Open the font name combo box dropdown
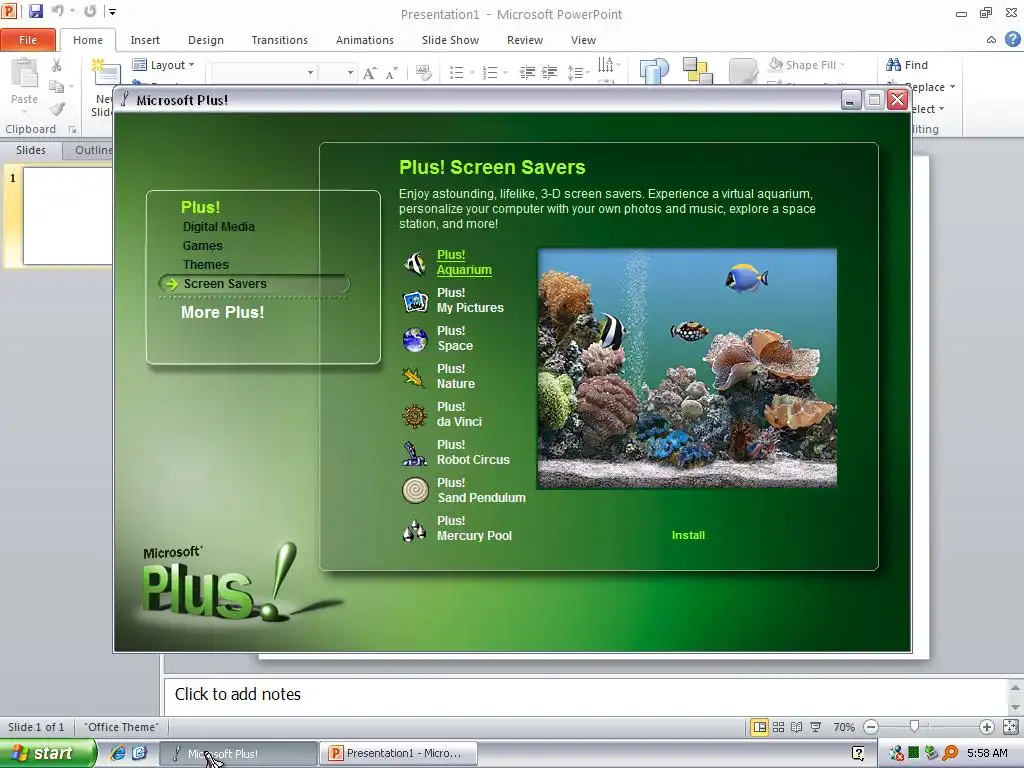This screenshot has width=1024, height=768. pyautogui.click(x=310, y=72)
